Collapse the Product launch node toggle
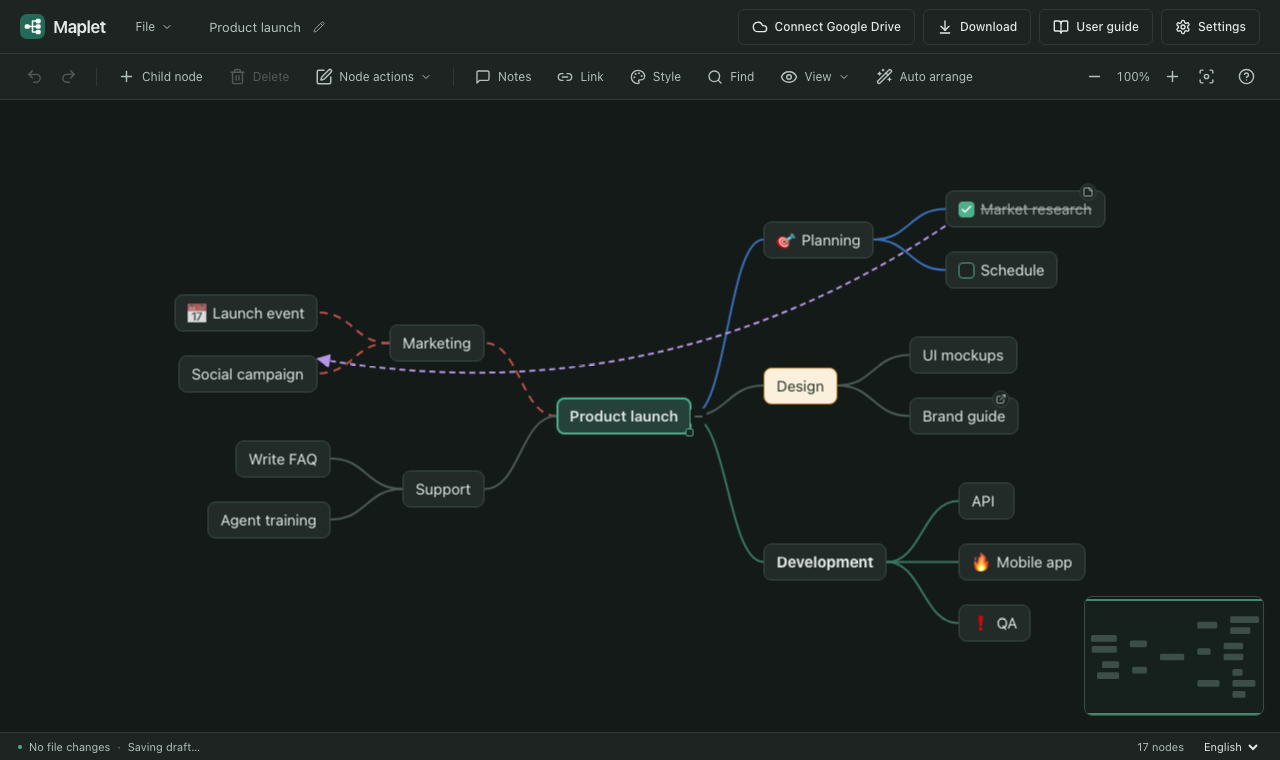 [x=698, y=416]
